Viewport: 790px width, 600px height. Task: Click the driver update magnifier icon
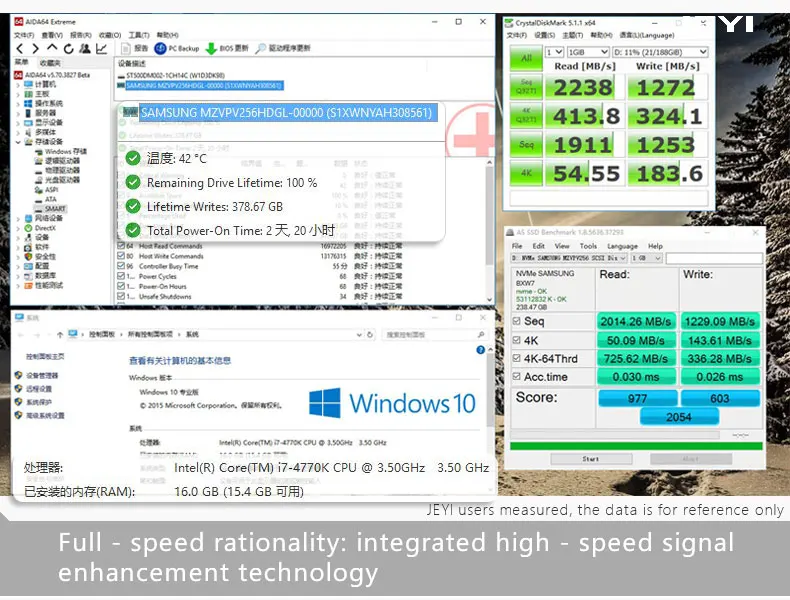(x=260, y=48)
